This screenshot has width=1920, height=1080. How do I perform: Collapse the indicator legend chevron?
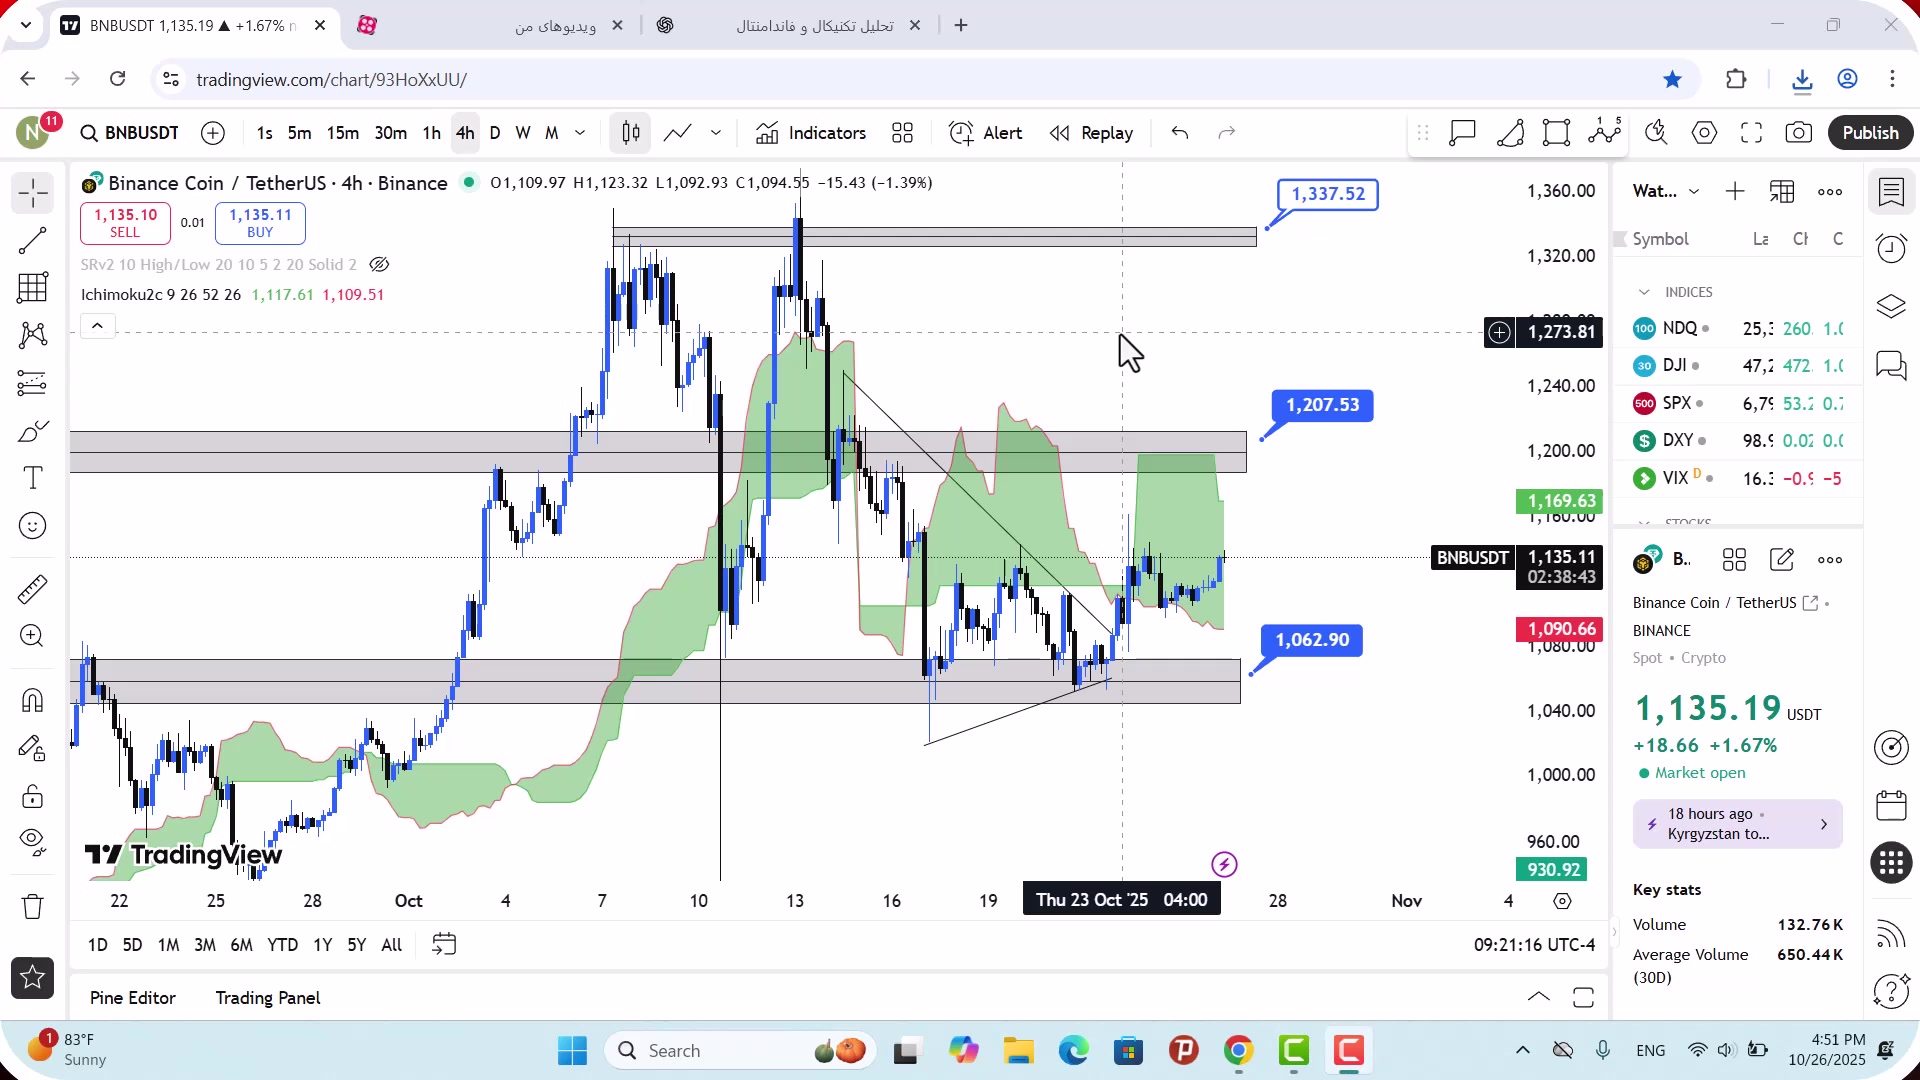(97, 326)
